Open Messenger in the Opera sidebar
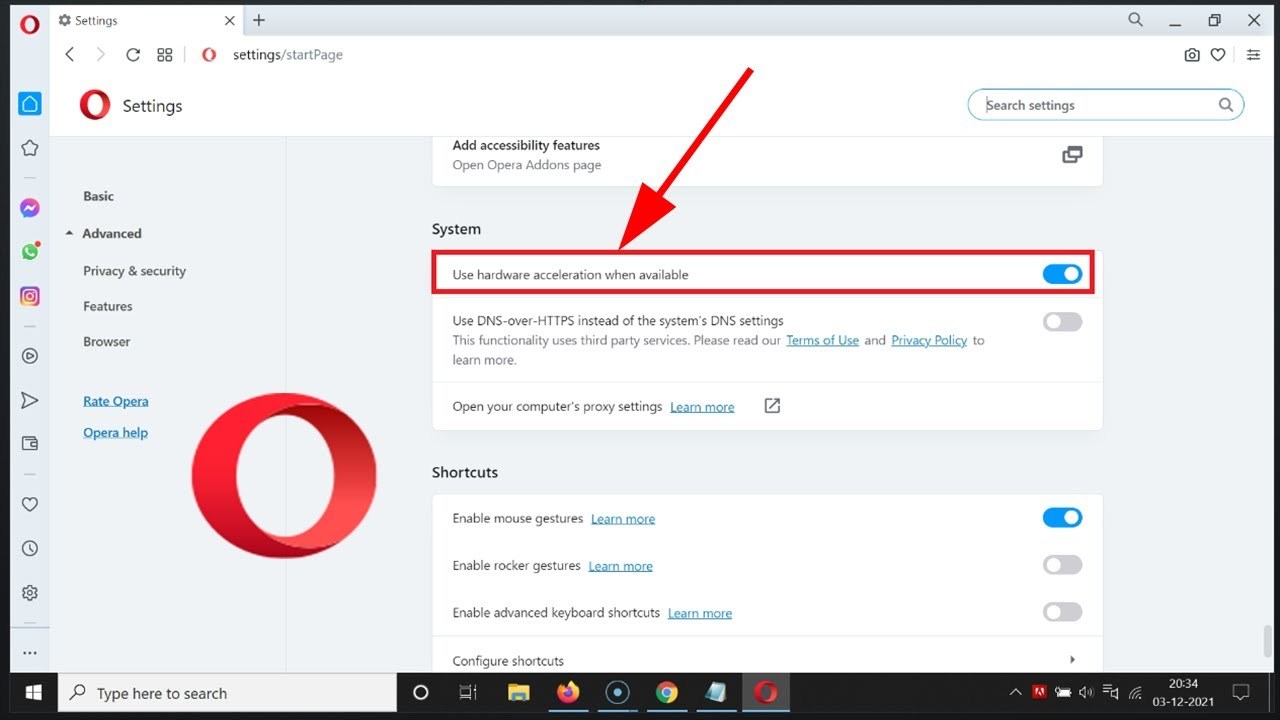Image resolution: width=1280 pixels, height=720 pixels. point(30,209)
